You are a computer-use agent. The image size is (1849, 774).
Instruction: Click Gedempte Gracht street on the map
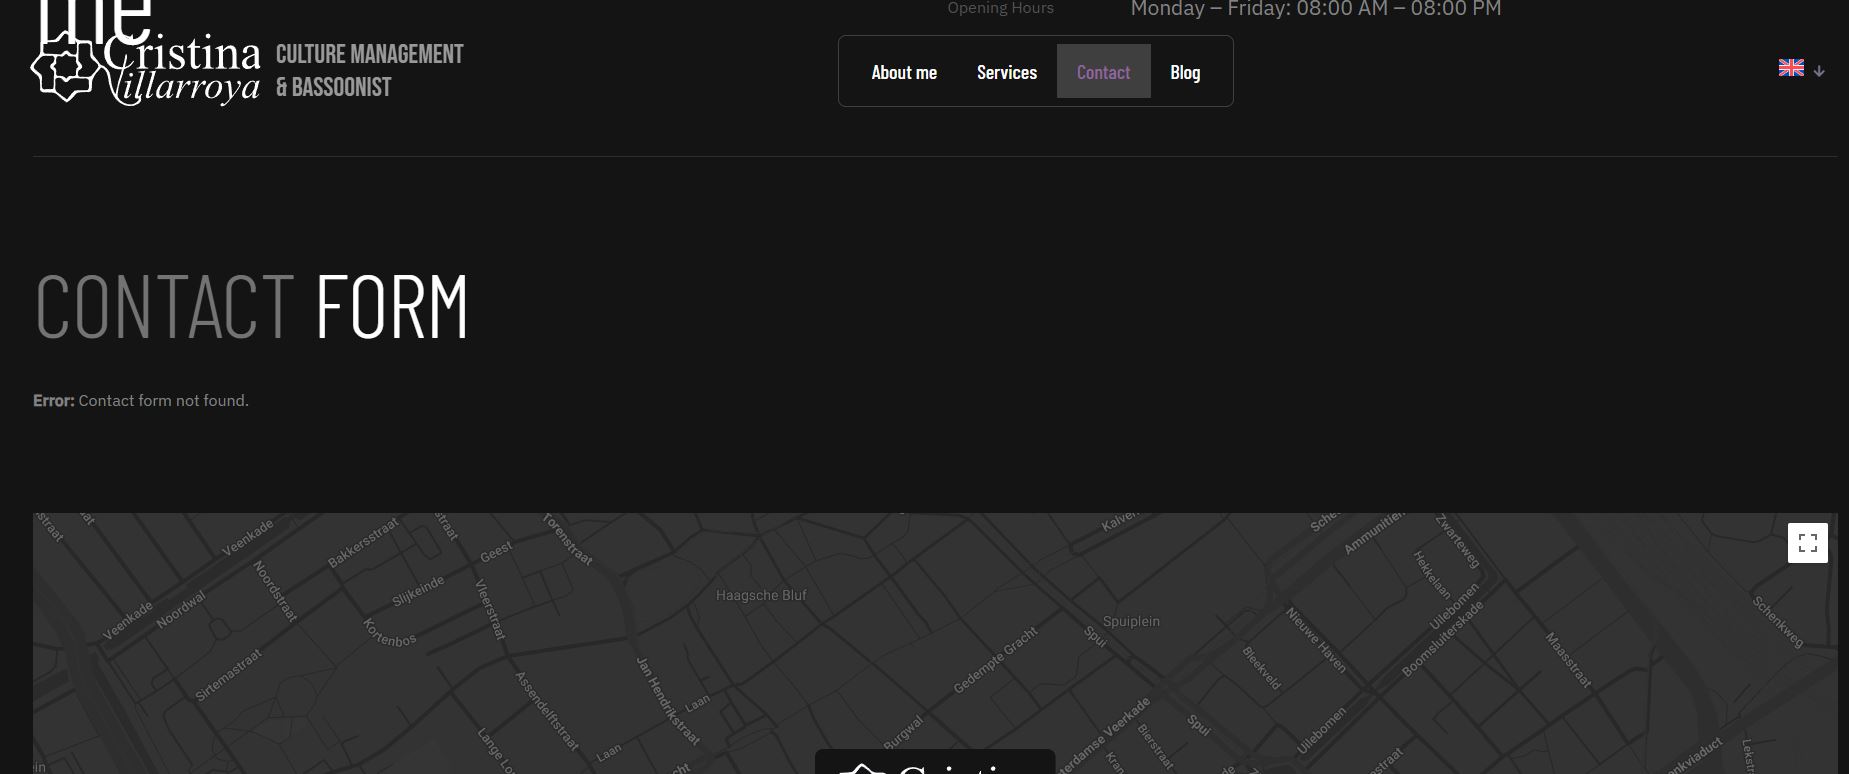point(995,660)
